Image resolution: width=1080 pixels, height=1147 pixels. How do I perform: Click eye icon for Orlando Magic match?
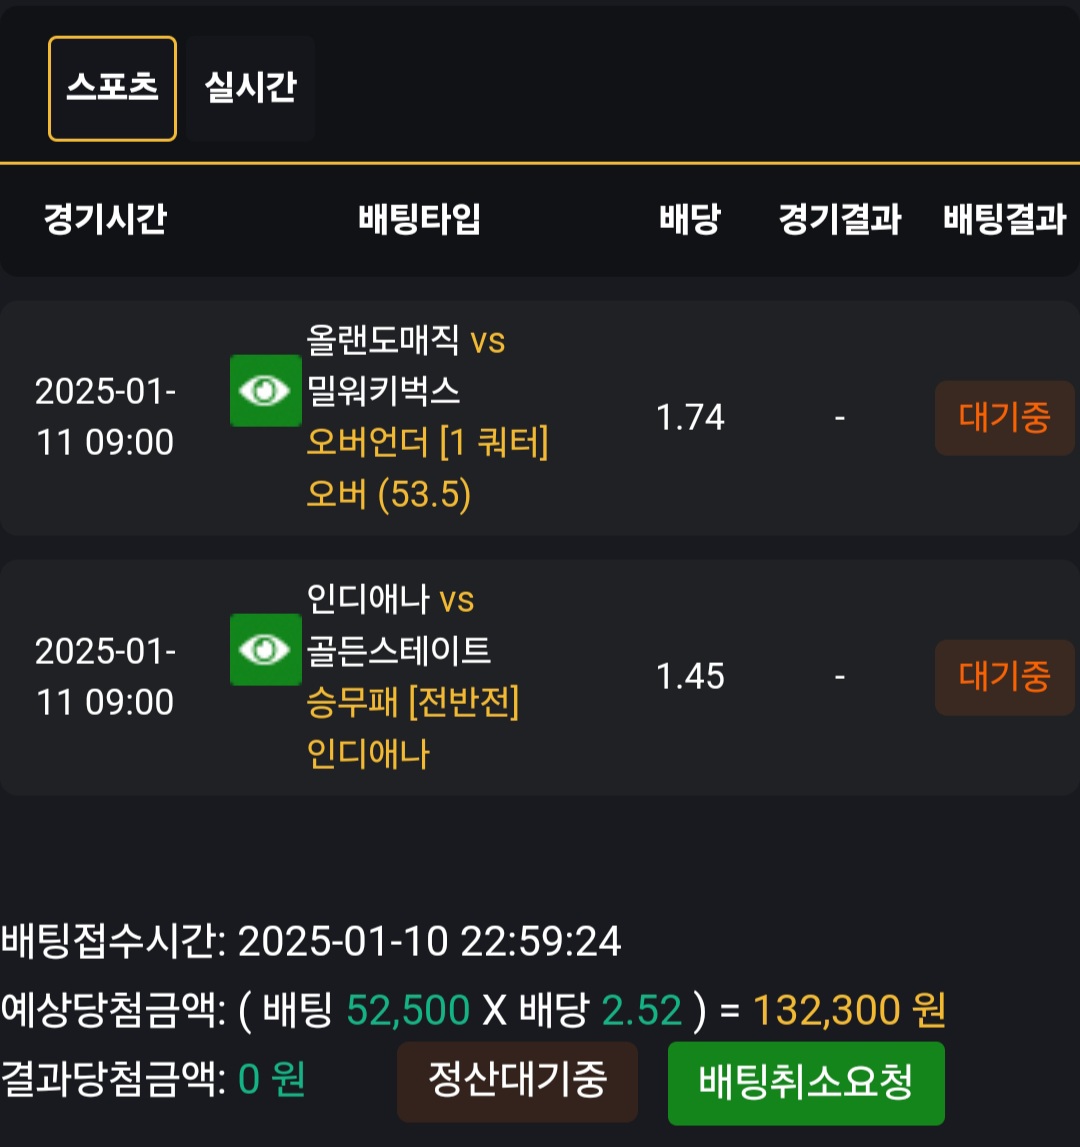coord(265,391)
